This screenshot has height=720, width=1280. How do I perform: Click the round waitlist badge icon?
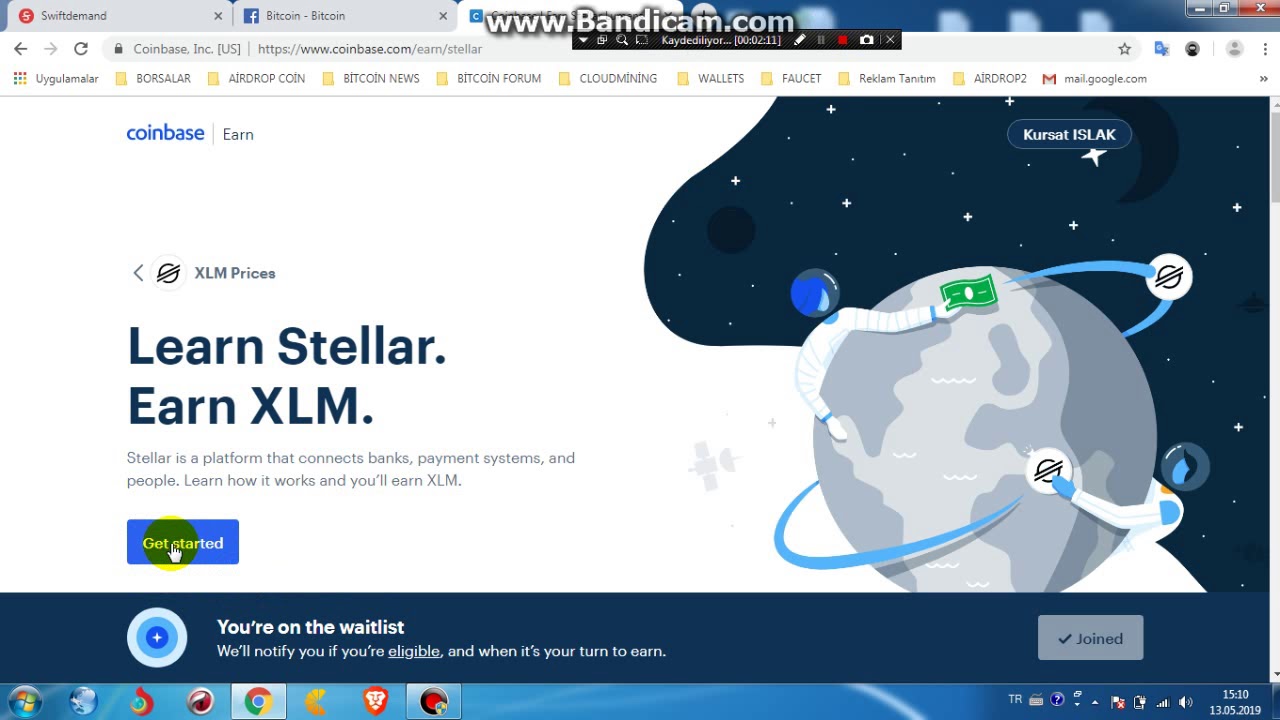157,637
